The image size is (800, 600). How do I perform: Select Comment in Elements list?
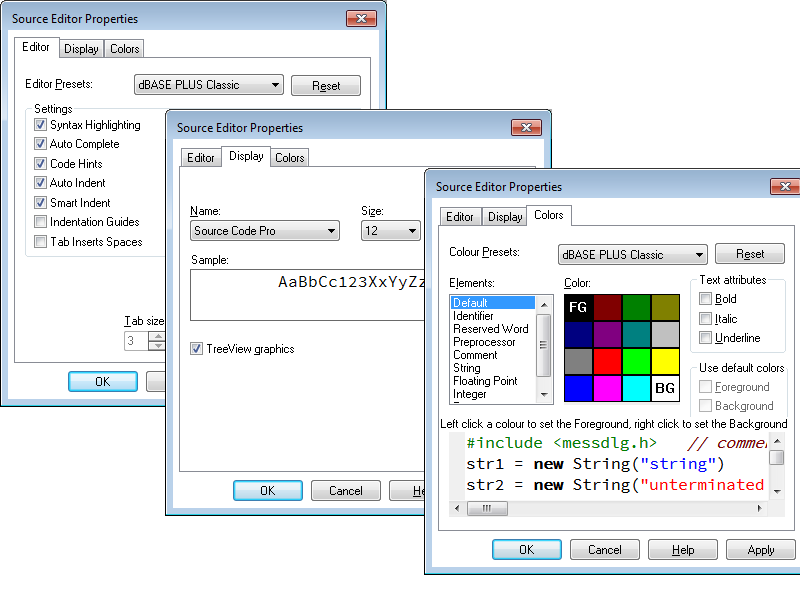pyautogui.click(x=492, y=355)
